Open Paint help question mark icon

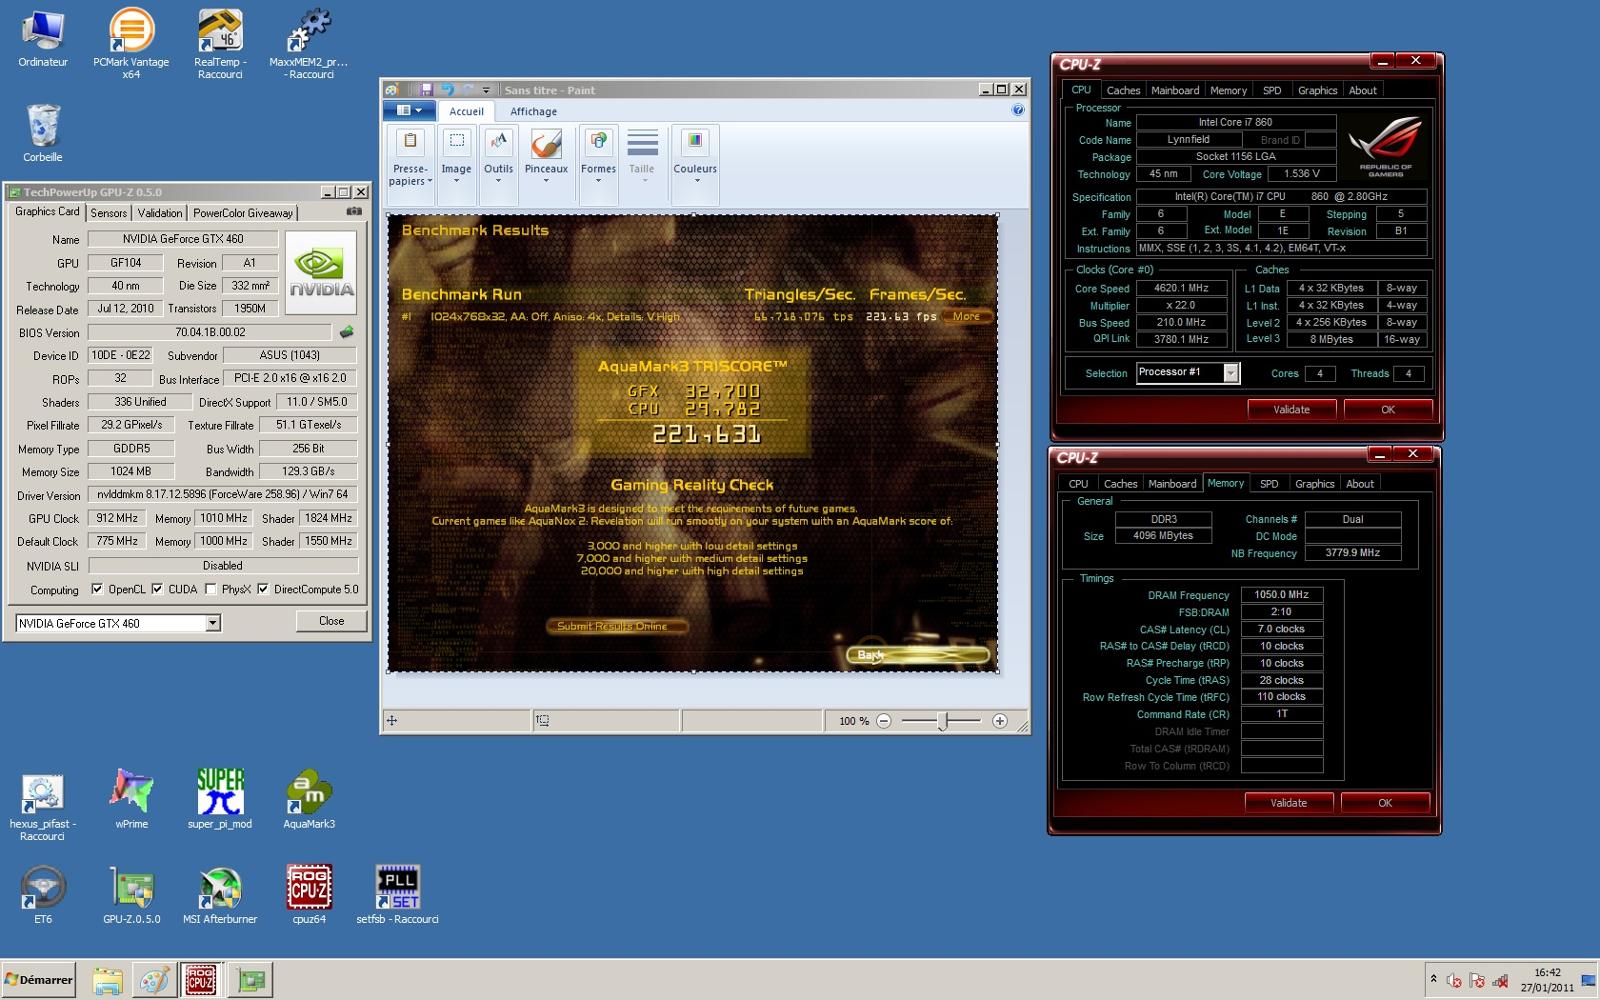1018,110
